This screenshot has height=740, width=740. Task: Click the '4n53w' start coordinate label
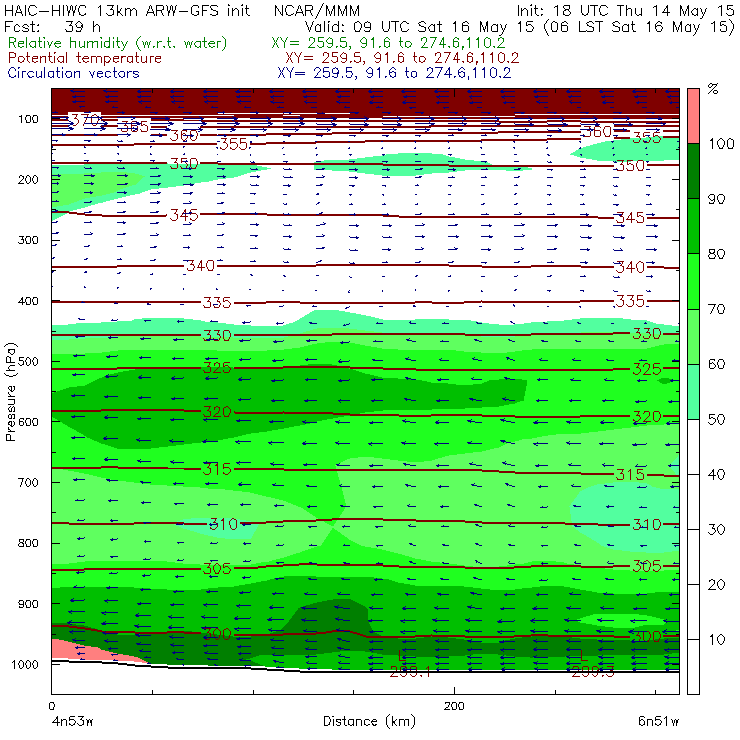[72, 722]
